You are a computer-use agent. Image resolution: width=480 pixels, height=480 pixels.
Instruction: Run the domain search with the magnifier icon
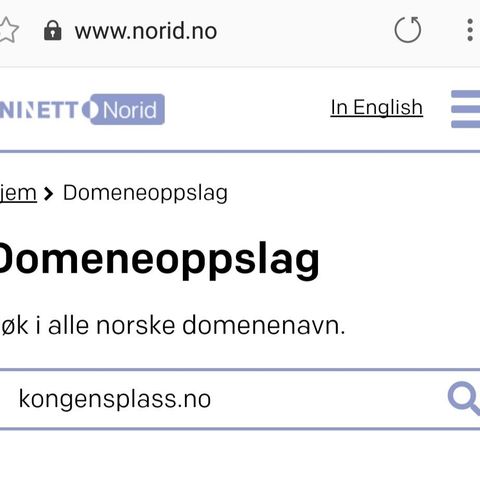[464, 398]
